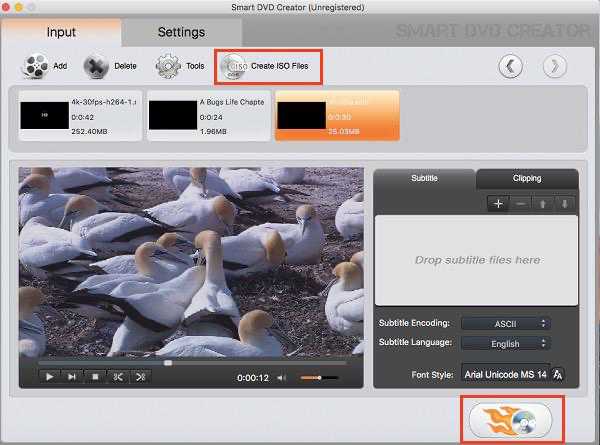Click the Create ISO Files disc icon
The width and height of the screenshot is (600, 445).
pos(233,67)
